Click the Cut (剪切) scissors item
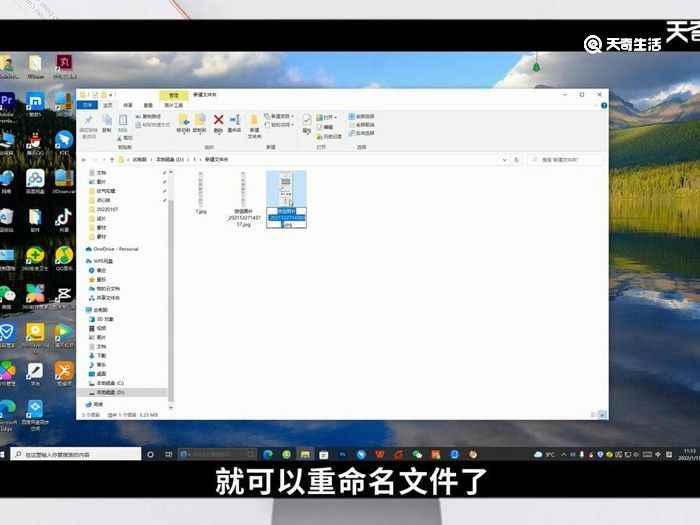Screen dimensions: 700x525 coord(125,138)
